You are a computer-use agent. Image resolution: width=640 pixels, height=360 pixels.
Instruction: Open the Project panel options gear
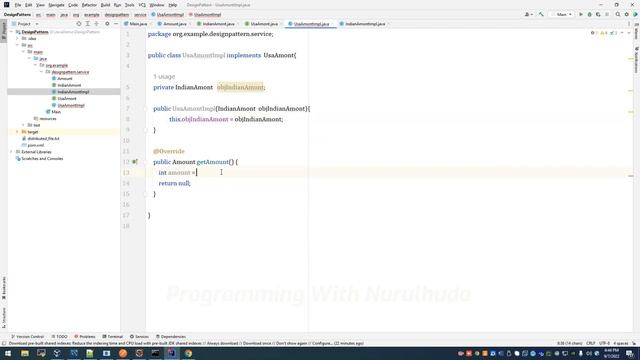pyautogui.click(x=107, y=24)
